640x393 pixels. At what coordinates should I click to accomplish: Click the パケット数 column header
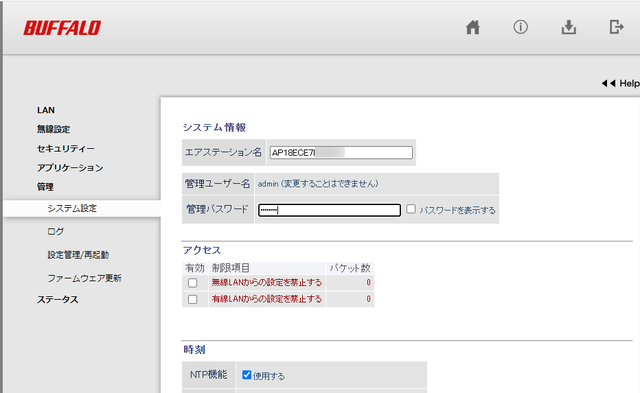pos(350,268)
